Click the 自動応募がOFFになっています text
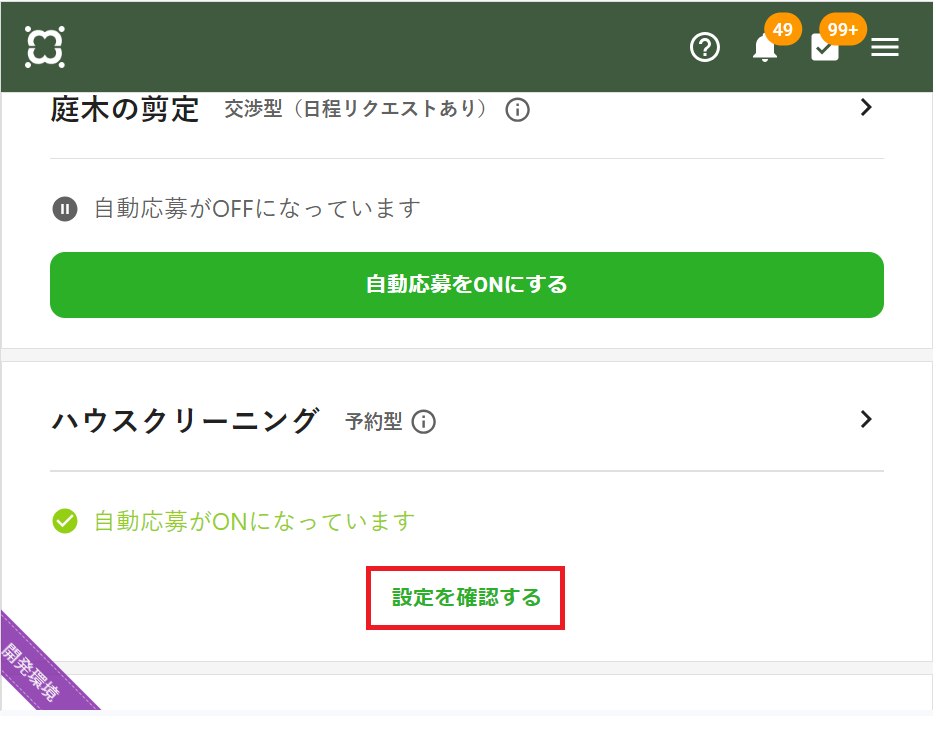Screen dimensions: 936x744 (258, 208)
